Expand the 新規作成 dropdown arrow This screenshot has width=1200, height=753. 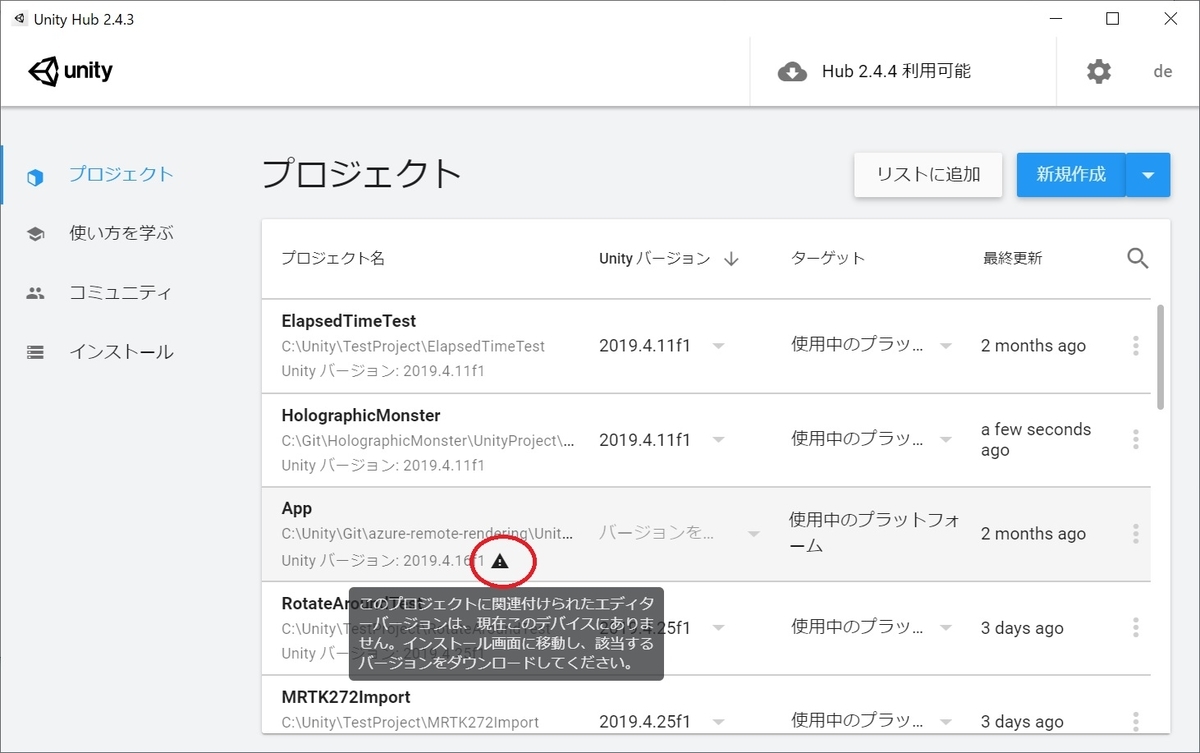click(x=1148, y=175)
